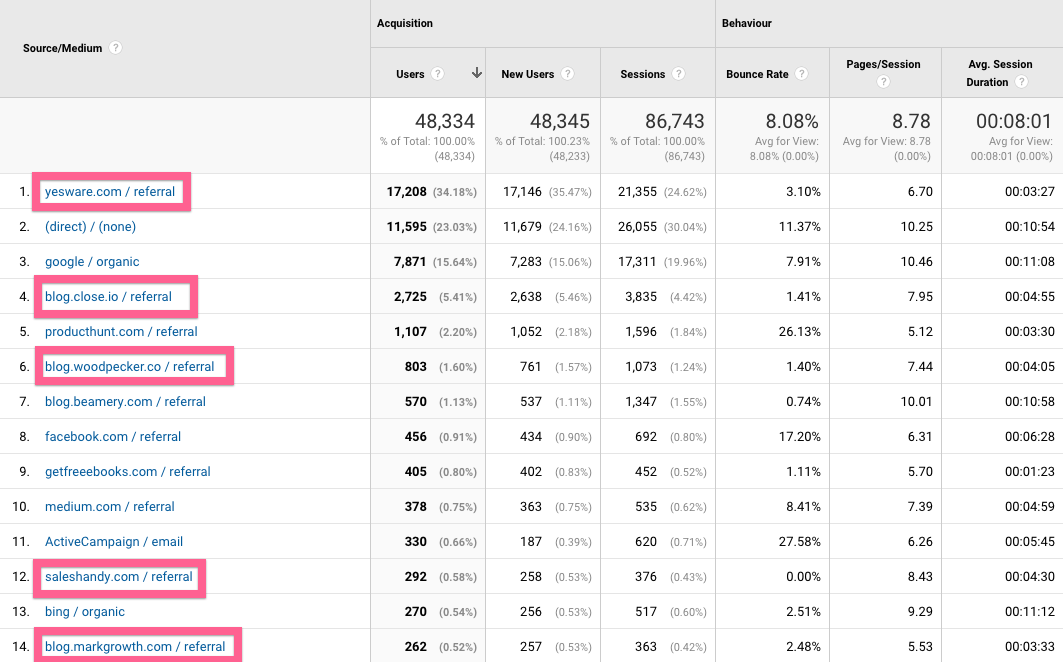The width and height of the screenshot is (1063, 662).
Task: Select google organic users value 7,871
Action: tap(410, 262)
